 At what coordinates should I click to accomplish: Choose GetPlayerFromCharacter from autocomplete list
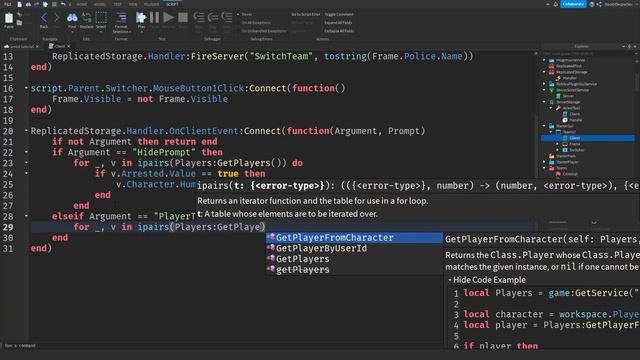(x=354, y=238)
